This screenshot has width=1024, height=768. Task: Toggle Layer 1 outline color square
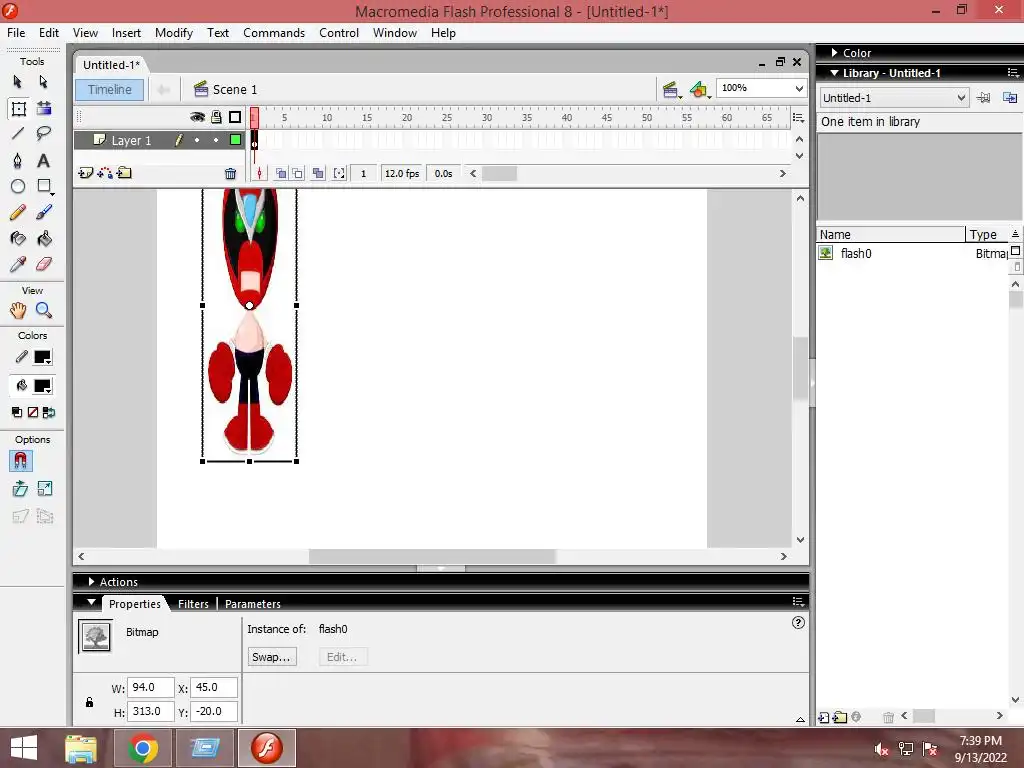(235, 140)
